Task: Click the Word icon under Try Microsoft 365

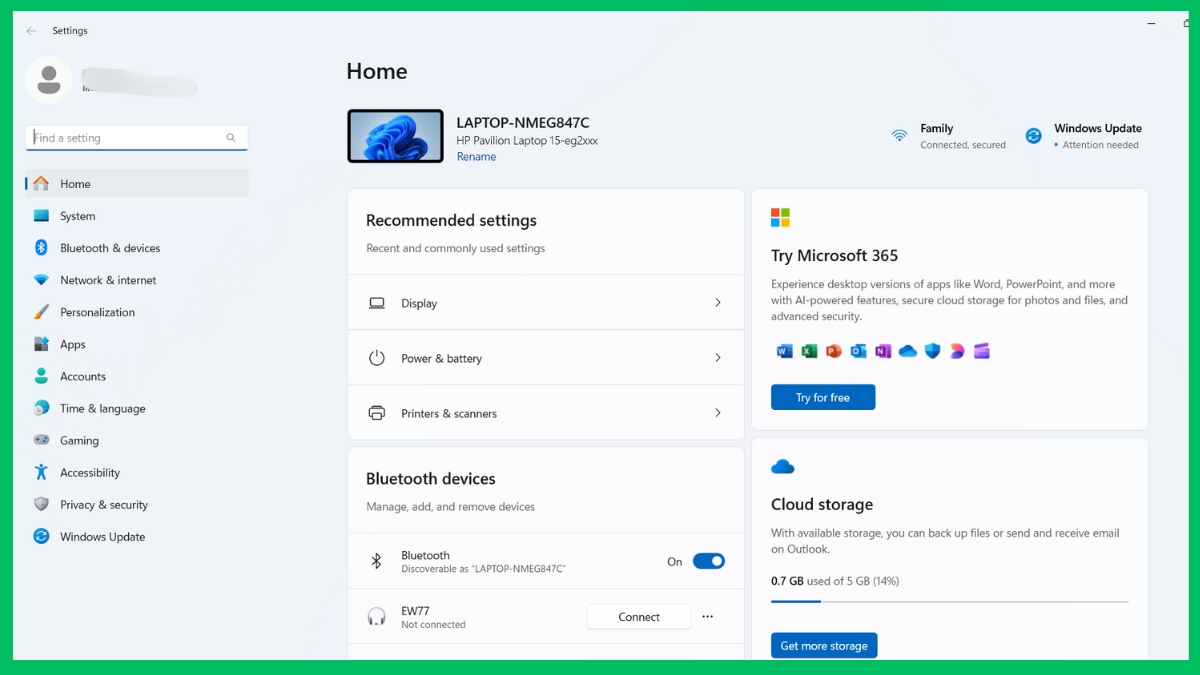Action: pos(783,351)
